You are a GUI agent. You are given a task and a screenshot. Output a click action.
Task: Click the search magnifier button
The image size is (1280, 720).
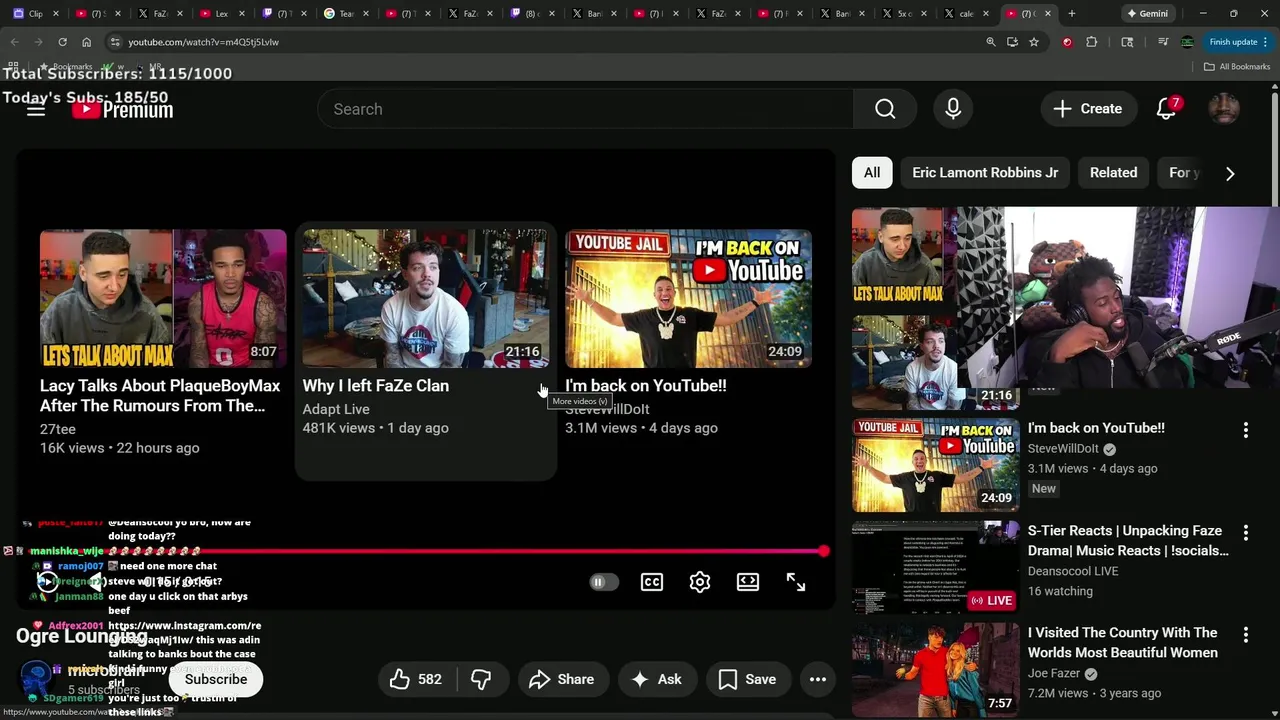click(885, 109)
